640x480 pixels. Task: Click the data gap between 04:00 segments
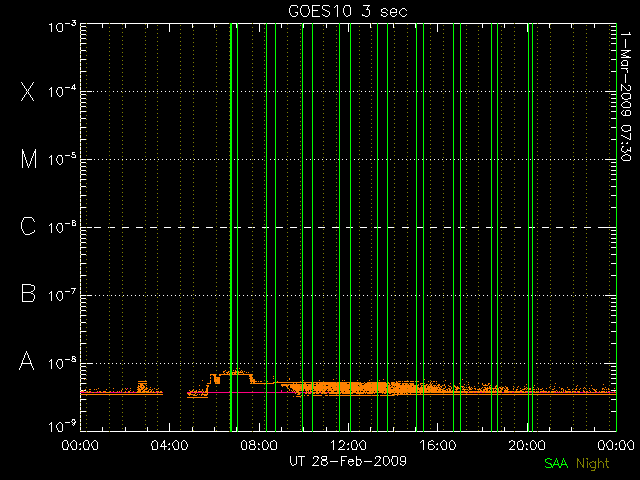click(x=175, y=393)
